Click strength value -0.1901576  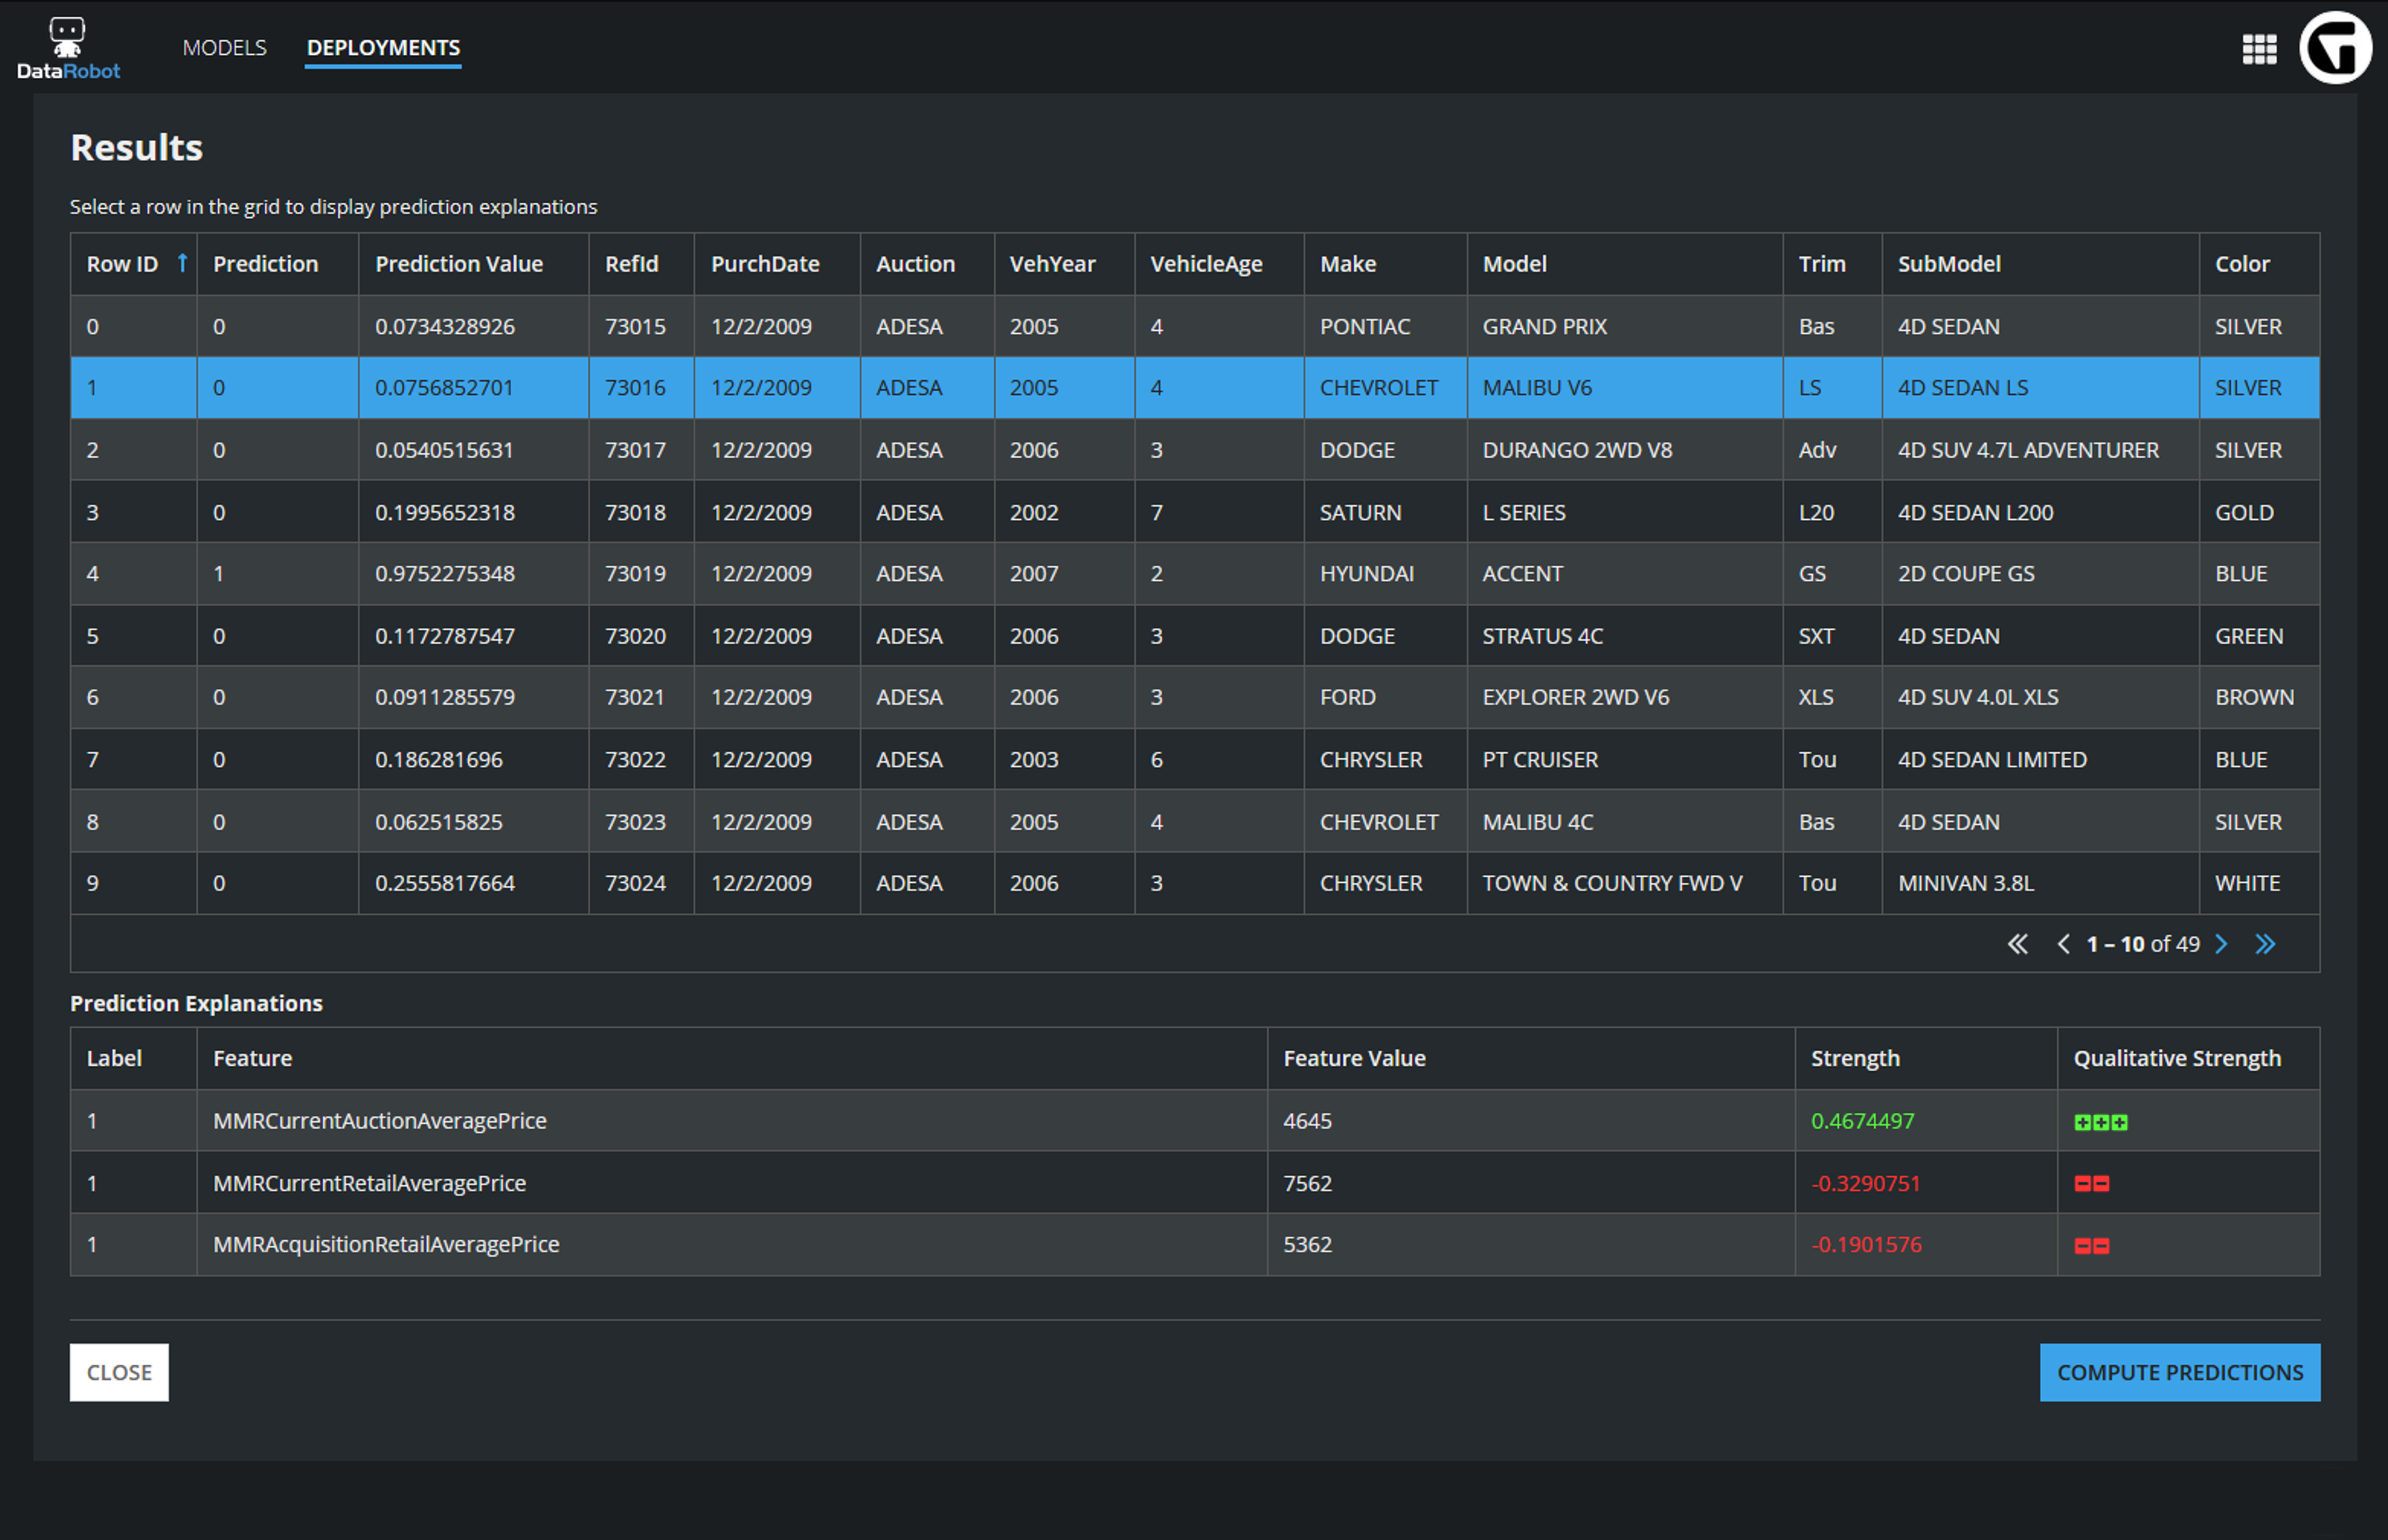1866,1245
